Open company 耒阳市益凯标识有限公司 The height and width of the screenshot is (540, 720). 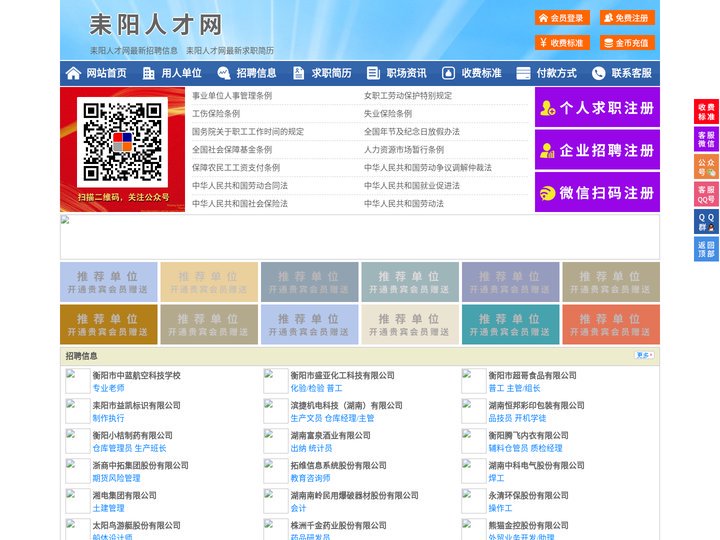tap(136, 405)
